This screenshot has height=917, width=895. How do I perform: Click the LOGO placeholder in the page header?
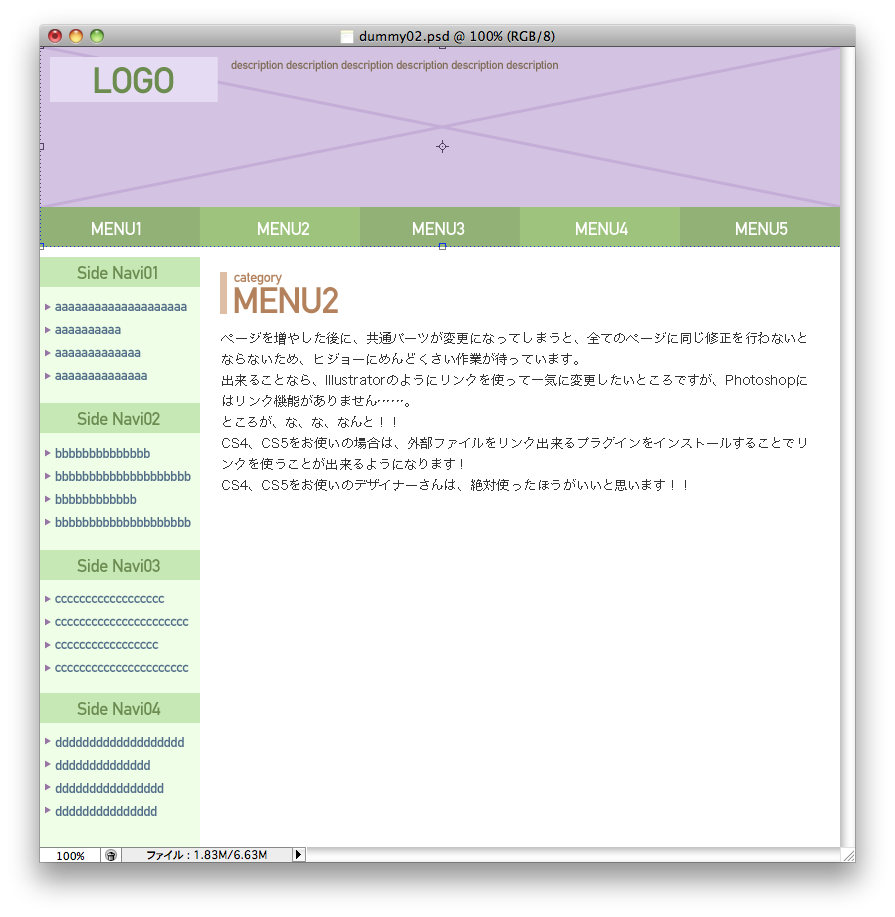tap(133, 79)
